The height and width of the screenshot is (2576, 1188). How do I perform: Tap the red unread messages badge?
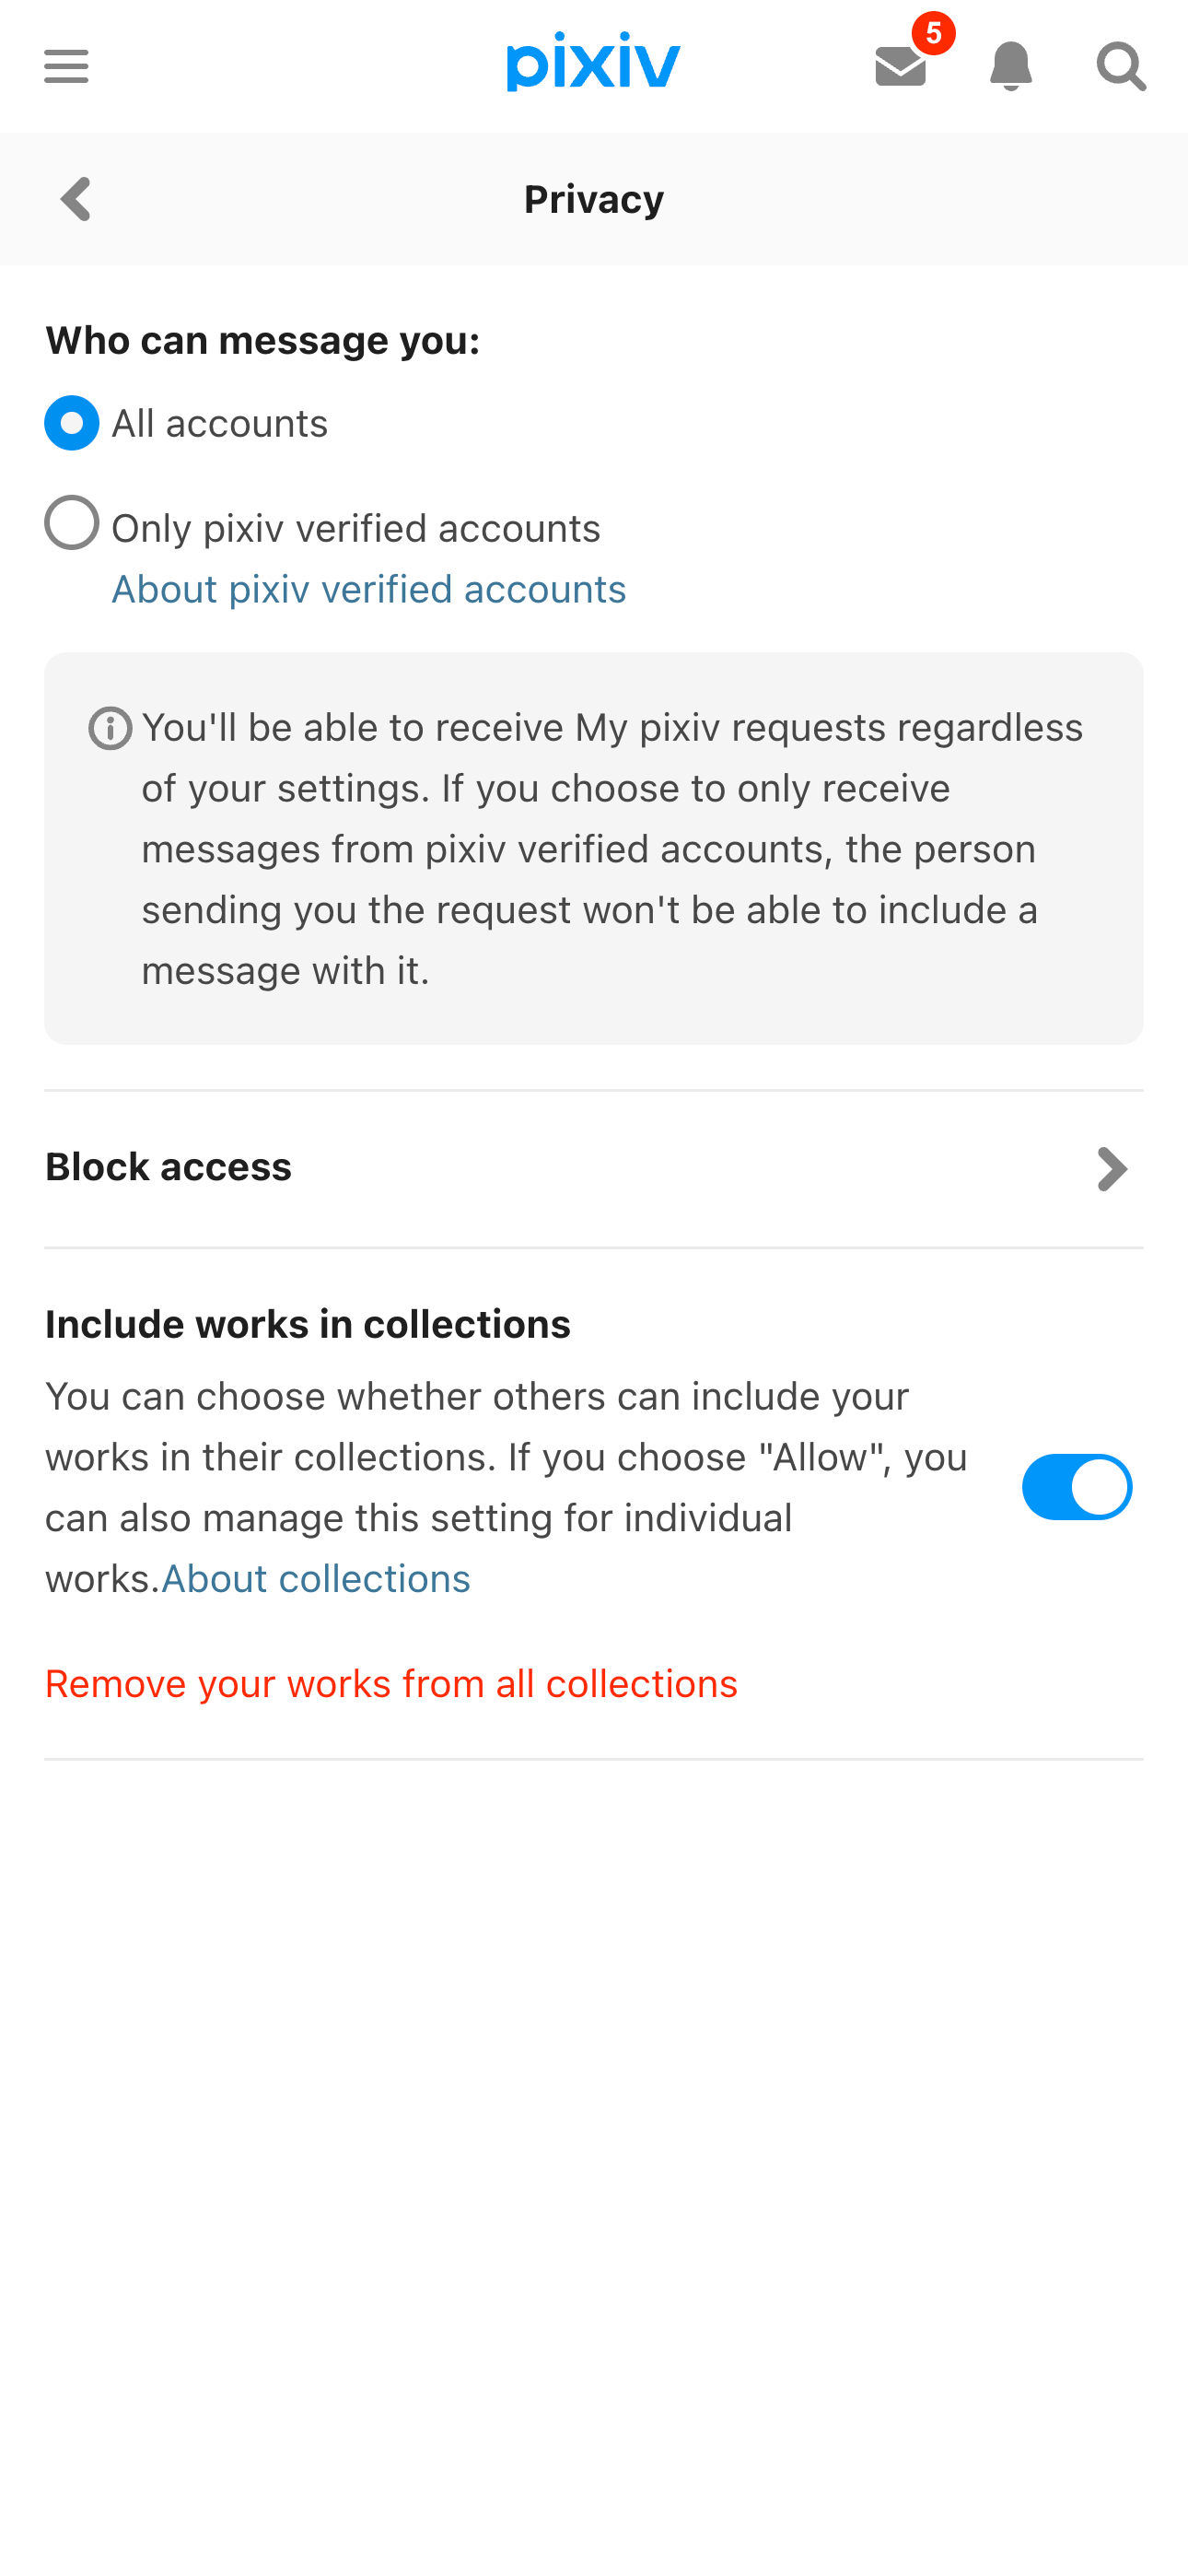(x=933, y=33)
